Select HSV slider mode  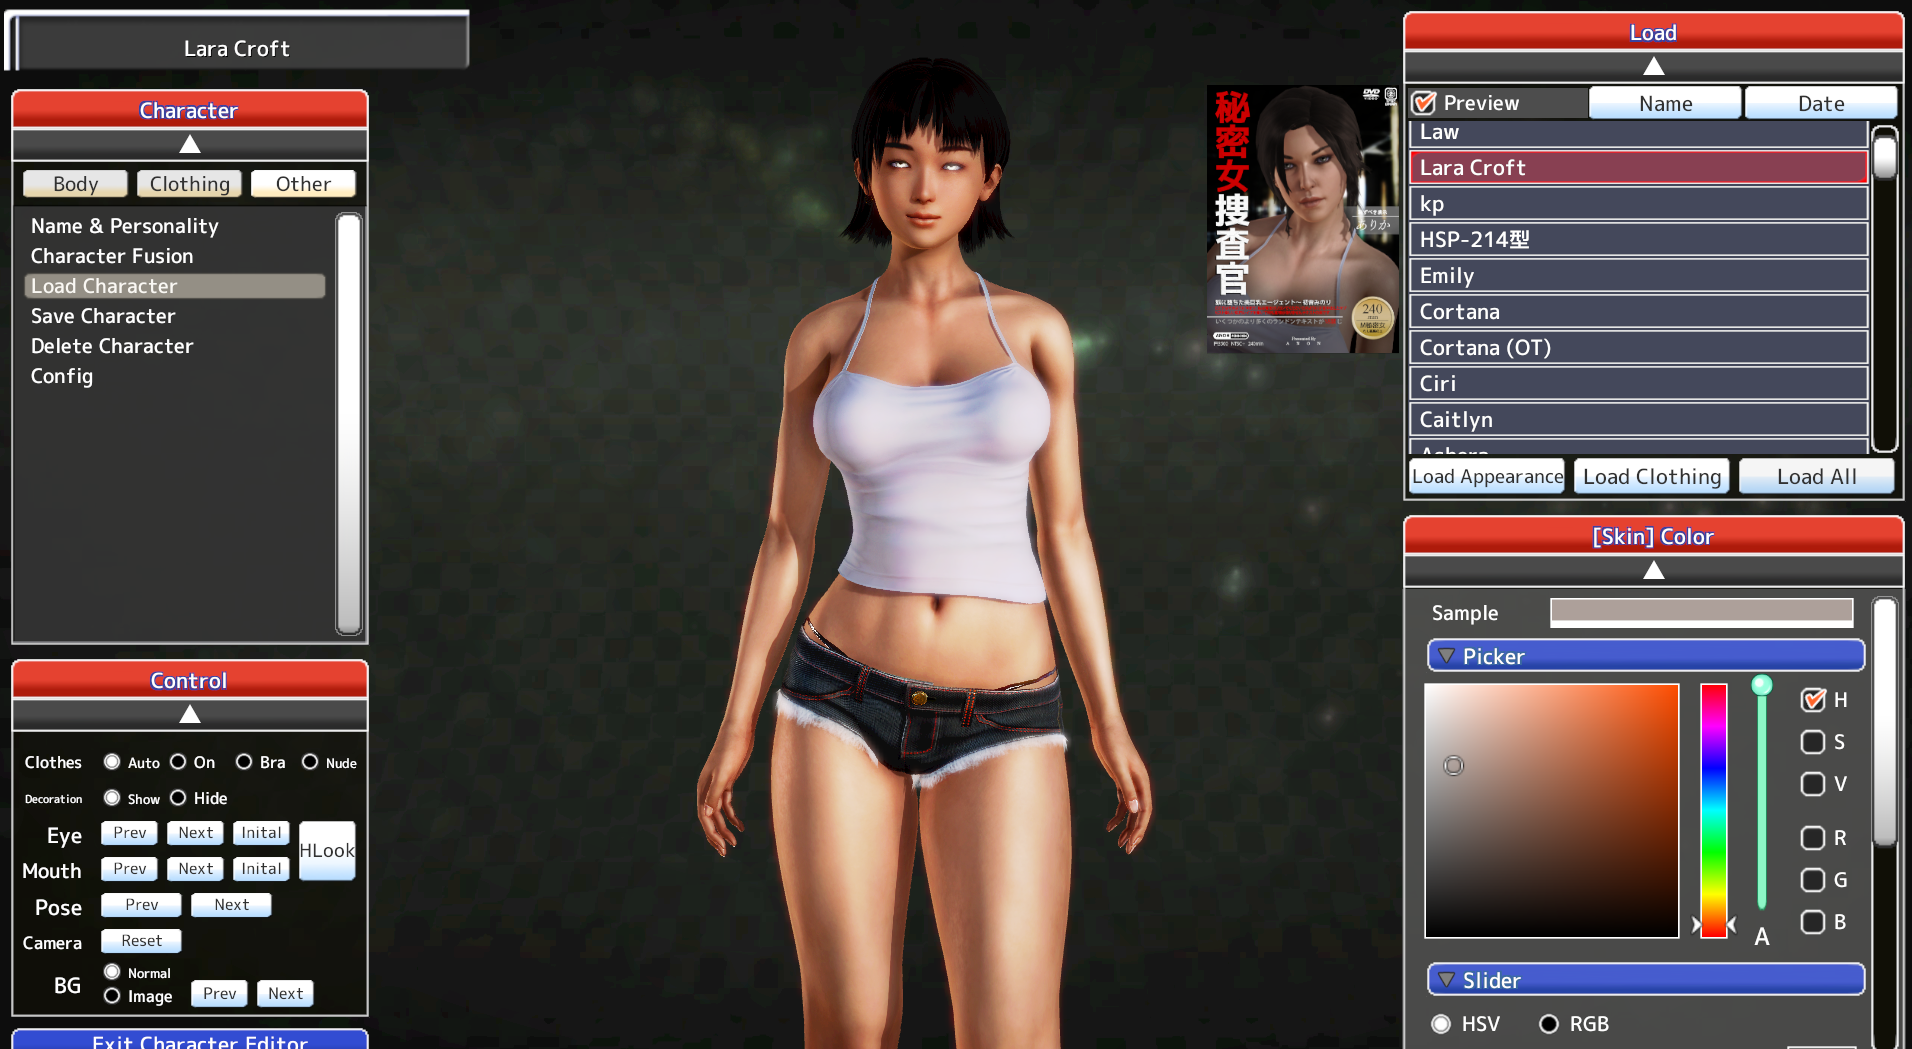pos(1441,1024)
